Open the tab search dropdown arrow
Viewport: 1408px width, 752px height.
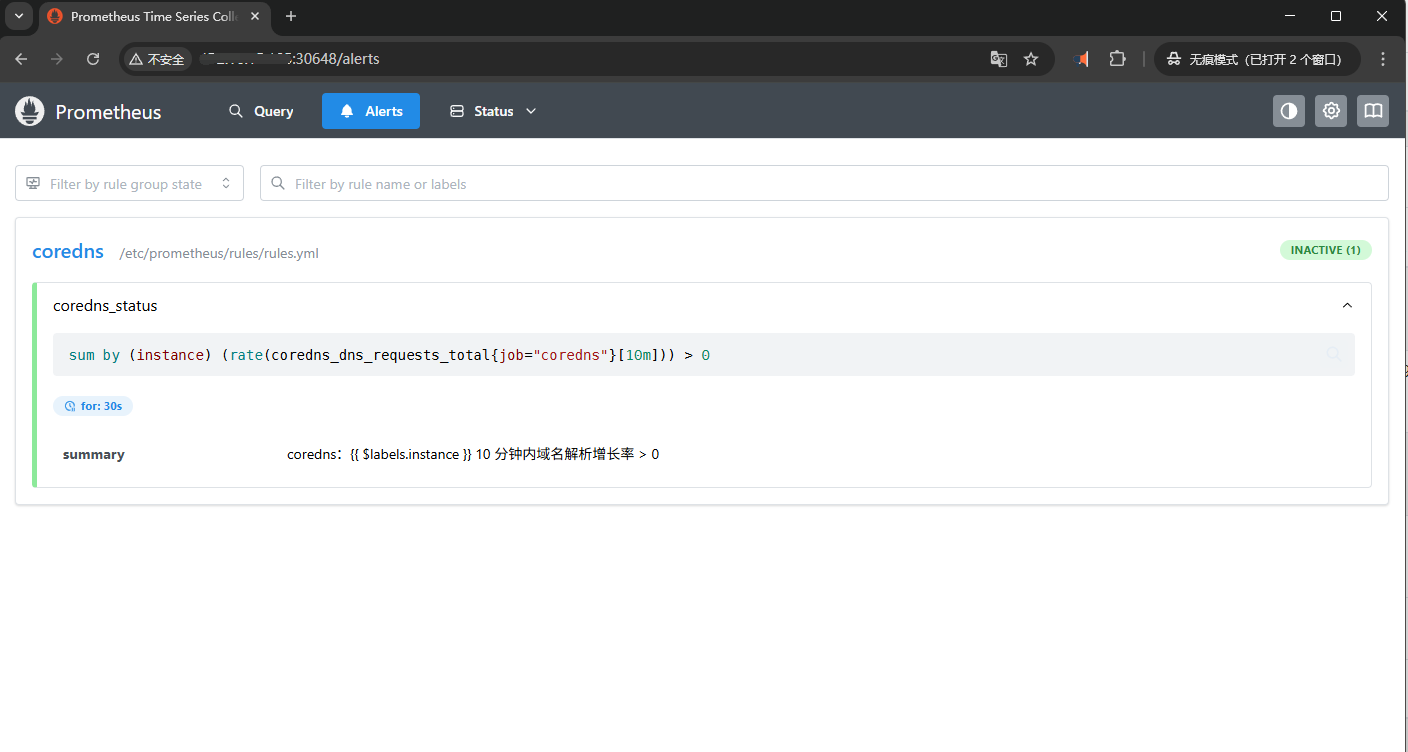[x=18, y=16]
